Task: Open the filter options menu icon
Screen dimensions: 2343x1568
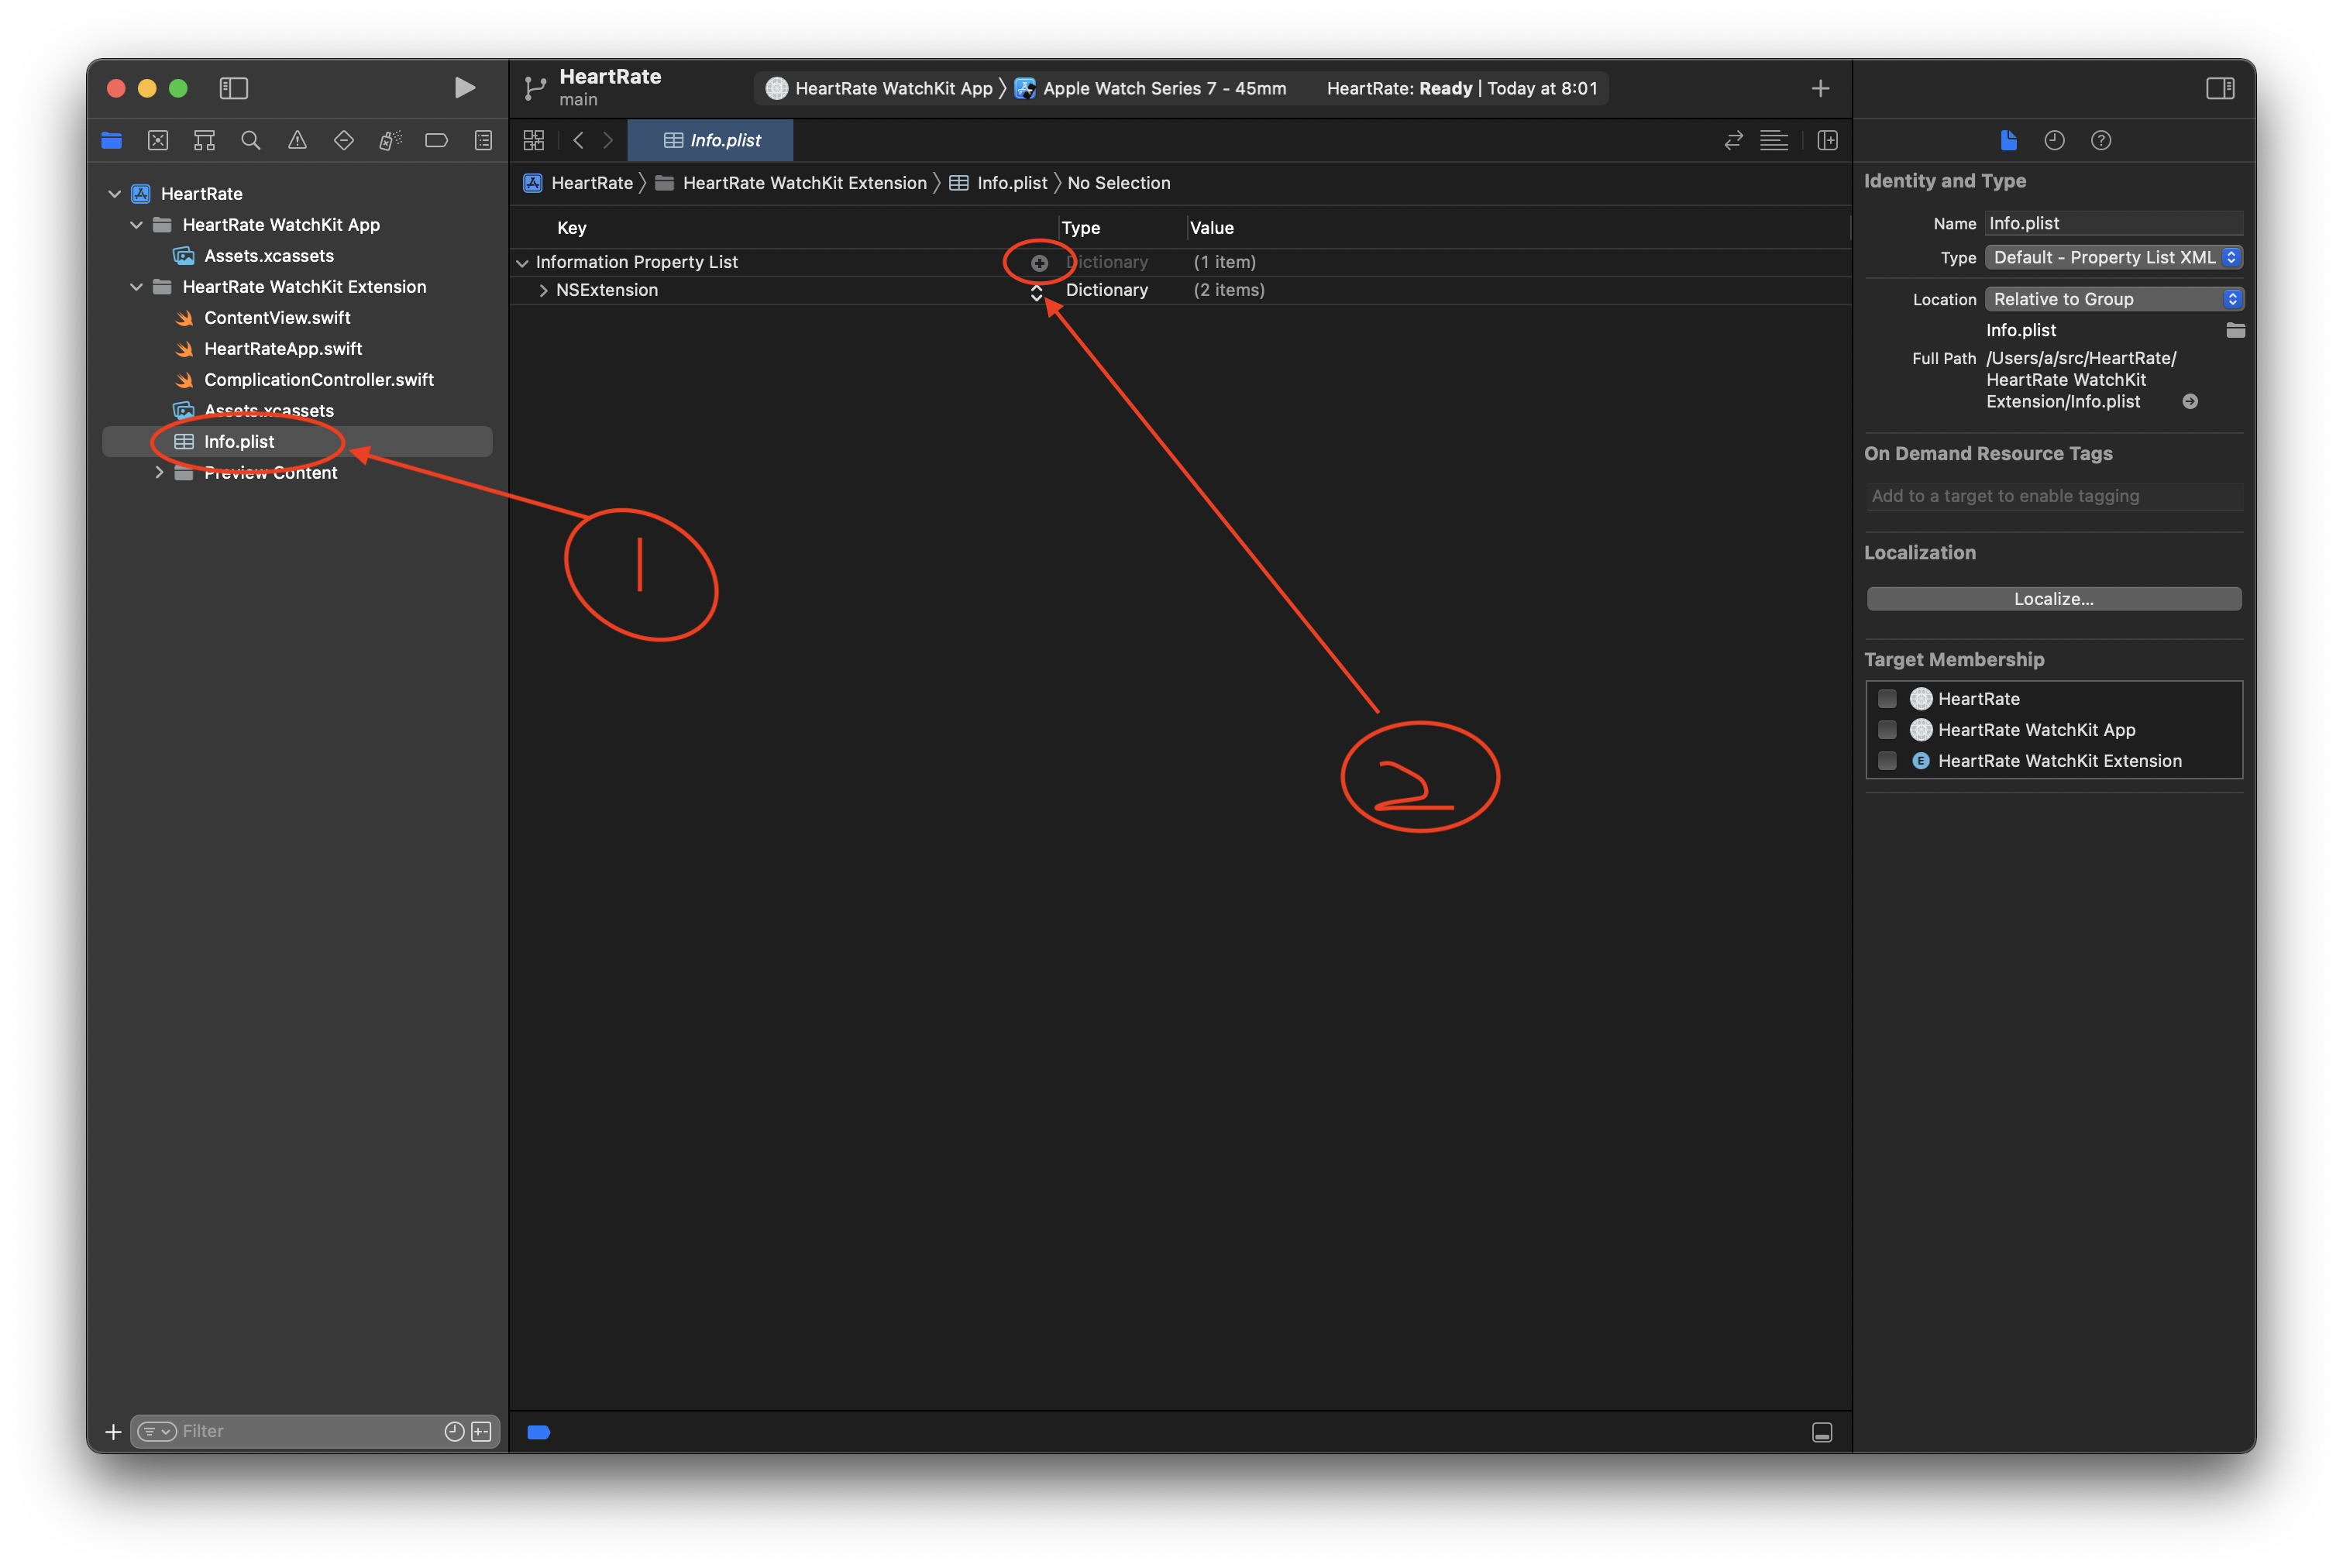Action: tap(157, 1432)
